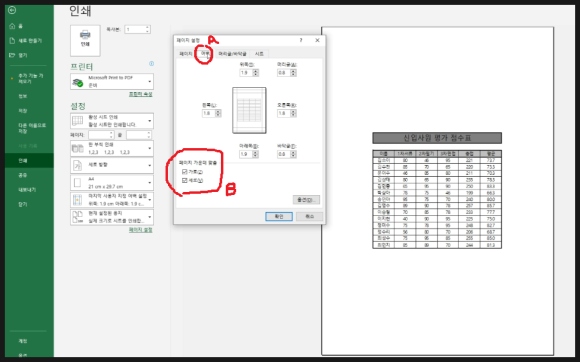This screenshot has height=362, width=580.
Task: Select 정보 (Info) in sidebar
Action: coord(23,96)
